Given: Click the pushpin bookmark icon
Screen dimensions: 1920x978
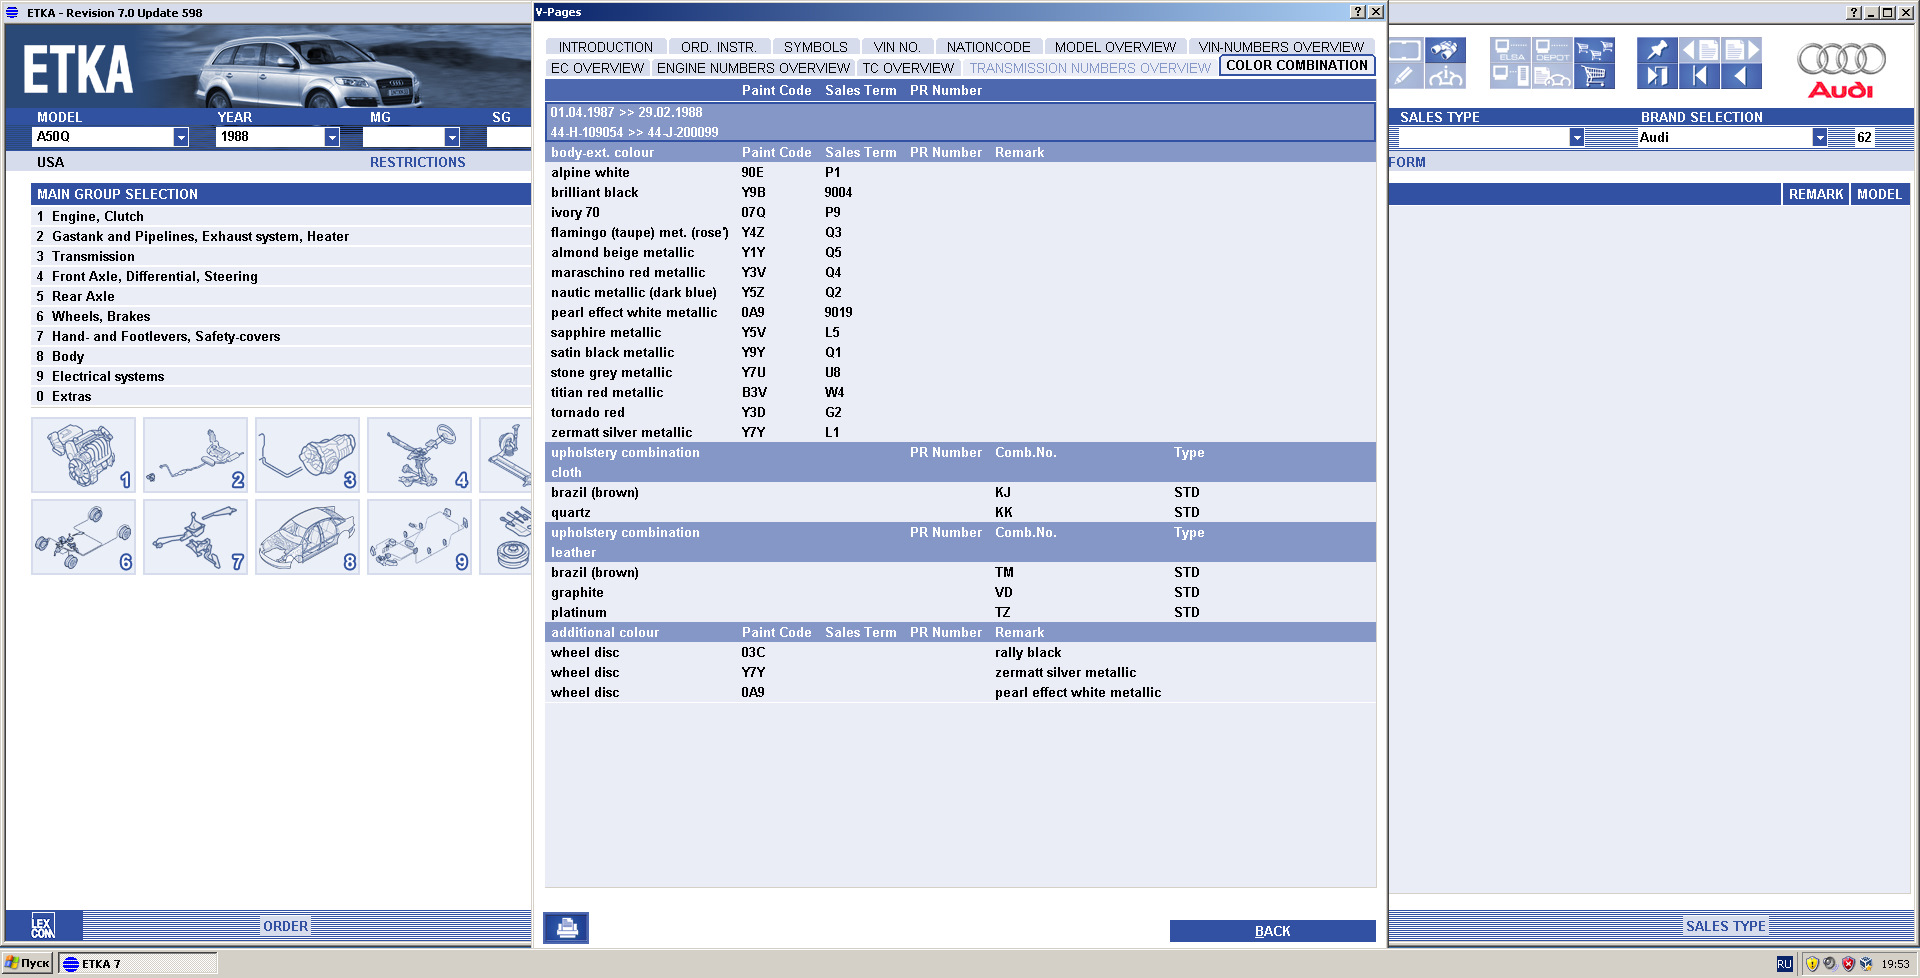Looking at the screenshot, I should [1656, 51].
